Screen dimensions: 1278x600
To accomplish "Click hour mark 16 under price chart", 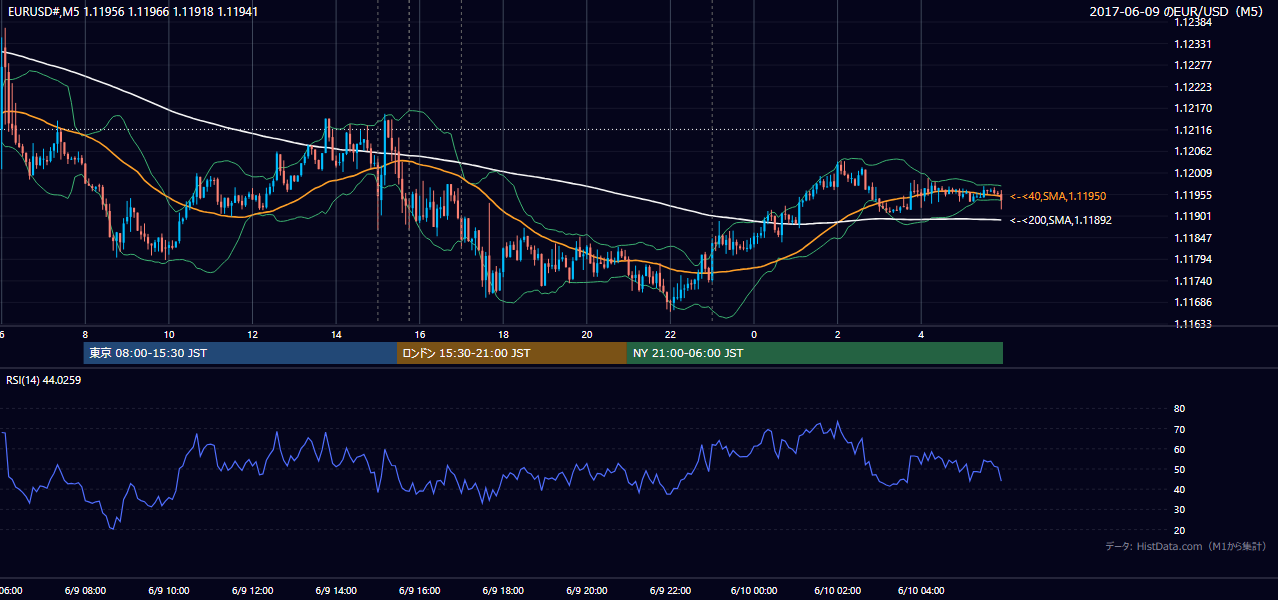I will [420, 335].
